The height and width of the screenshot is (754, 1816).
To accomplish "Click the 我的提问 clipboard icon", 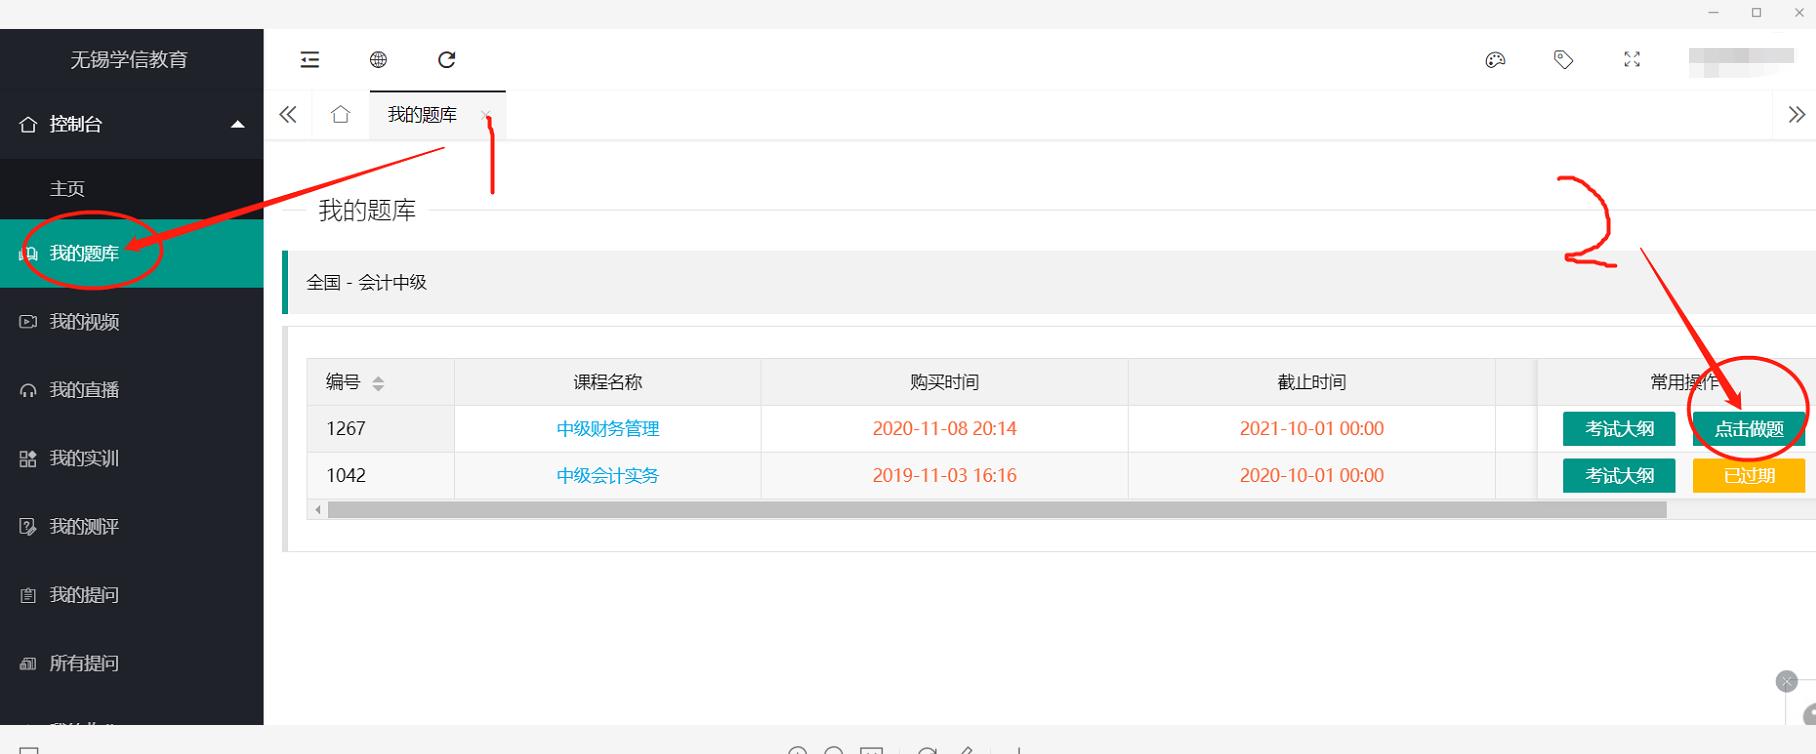I will [28, 595].
